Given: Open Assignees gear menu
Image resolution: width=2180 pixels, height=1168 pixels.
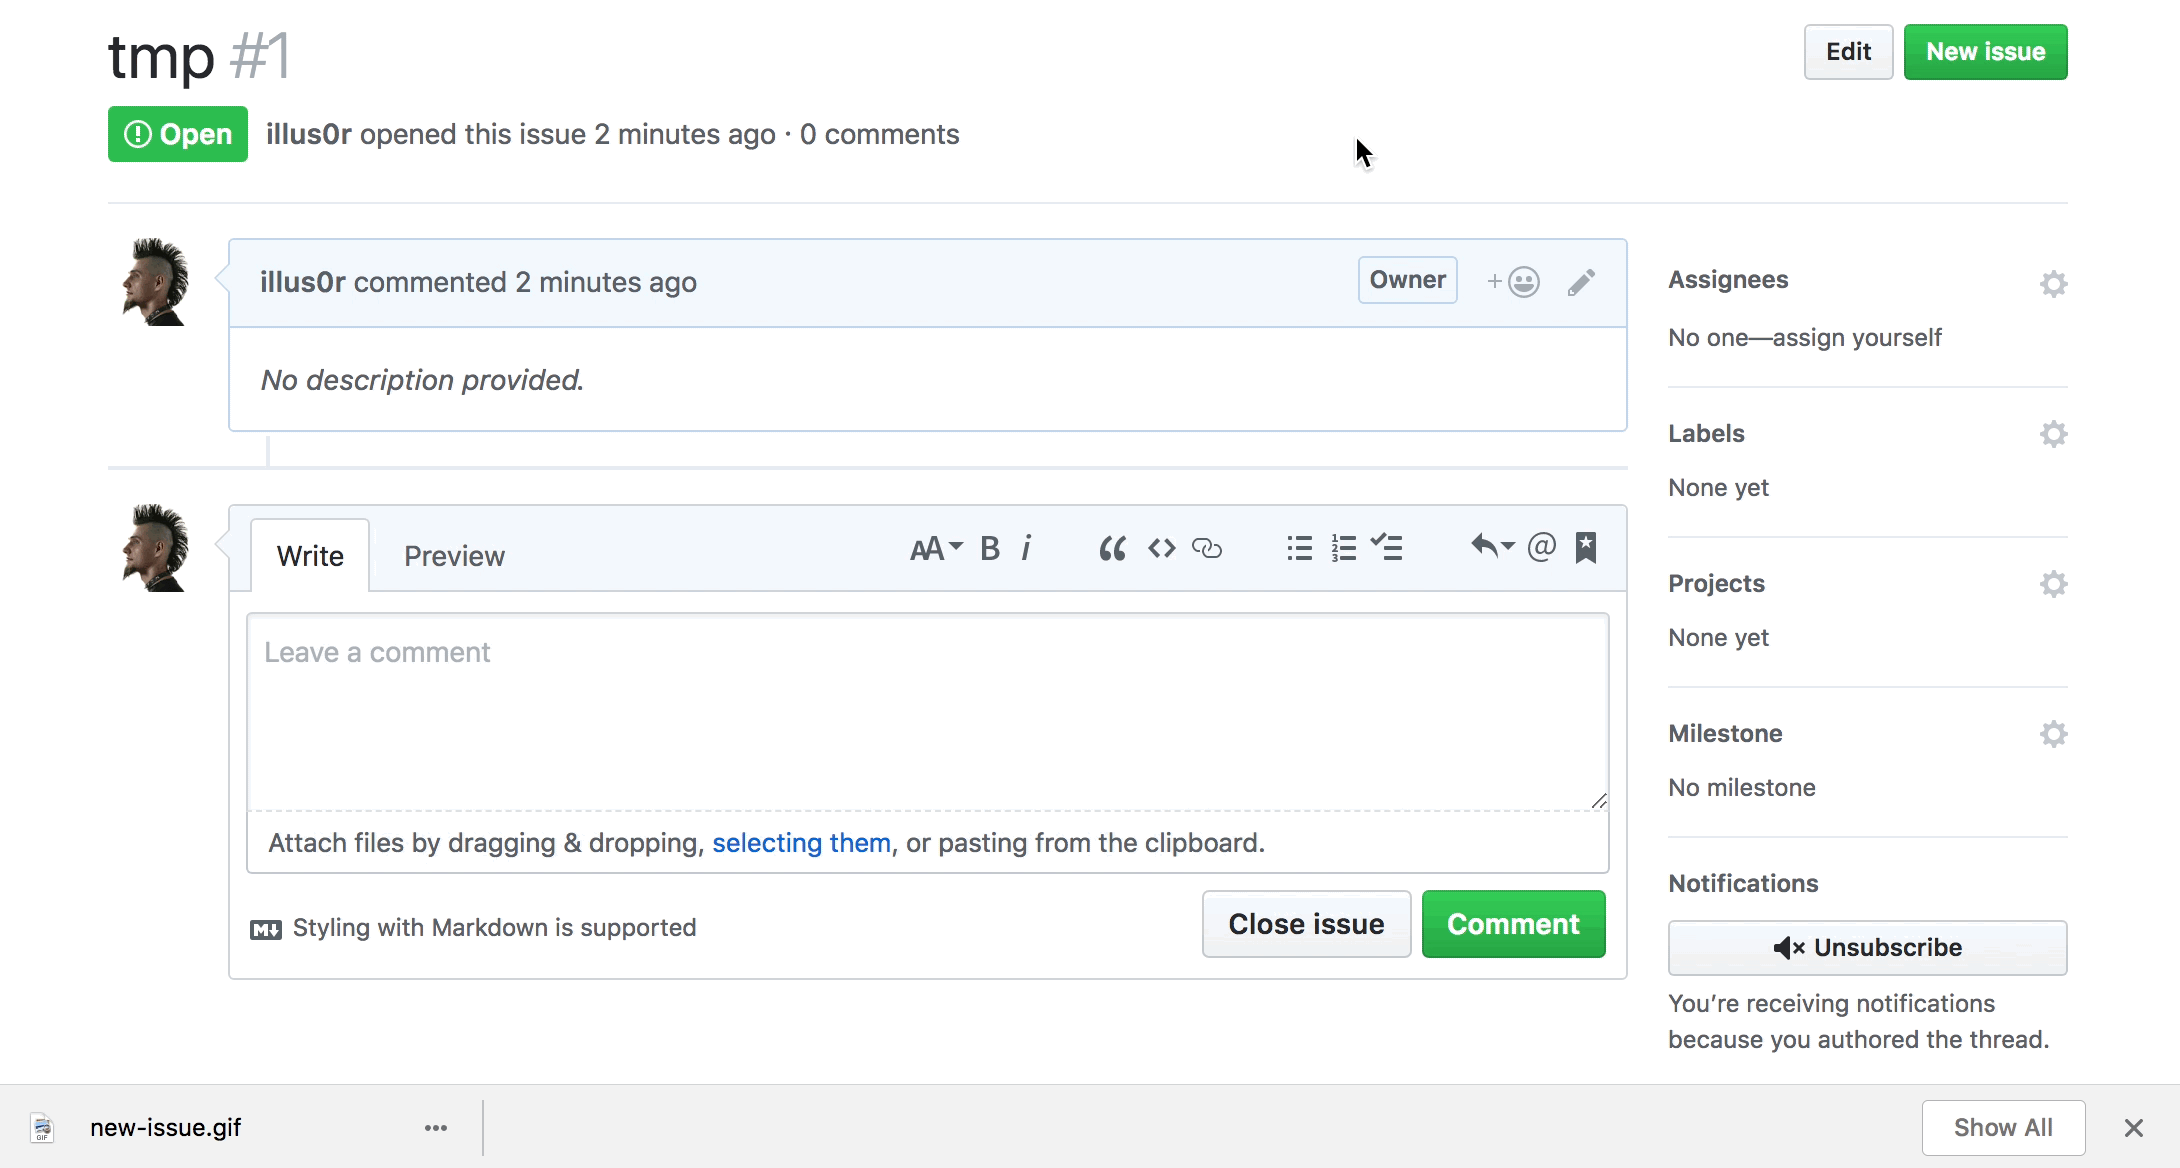Looking at the screenshot, I should click(x=2053, y=284).
